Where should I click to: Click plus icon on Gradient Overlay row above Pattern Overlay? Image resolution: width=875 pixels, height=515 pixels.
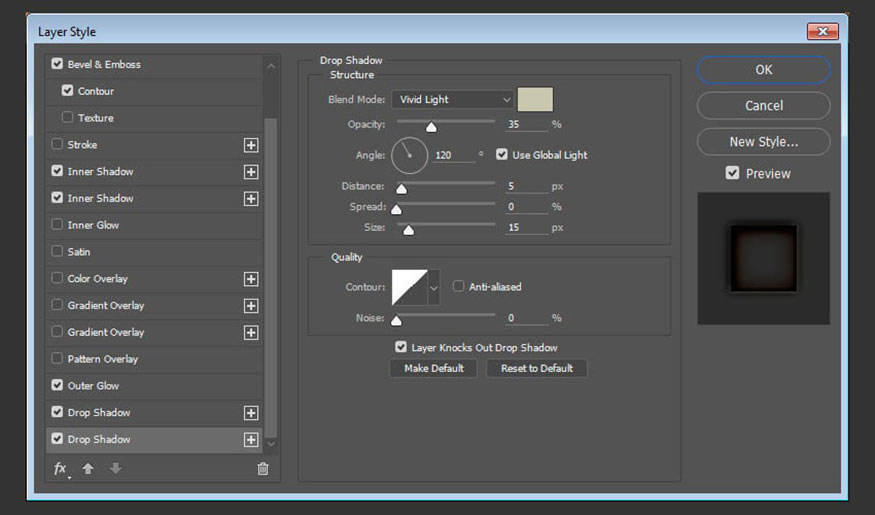(x=251, y=333)
